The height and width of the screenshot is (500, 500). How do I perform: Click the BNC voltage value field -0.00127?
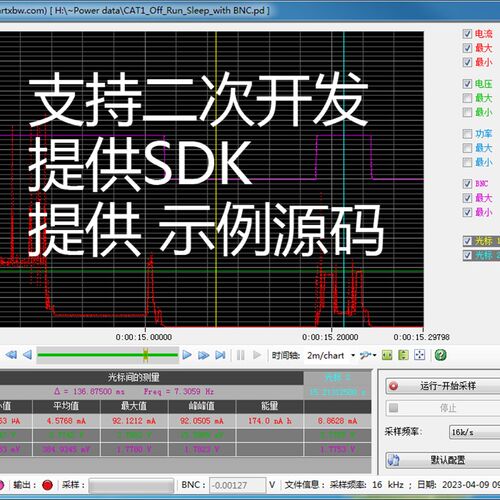(237, 485)
